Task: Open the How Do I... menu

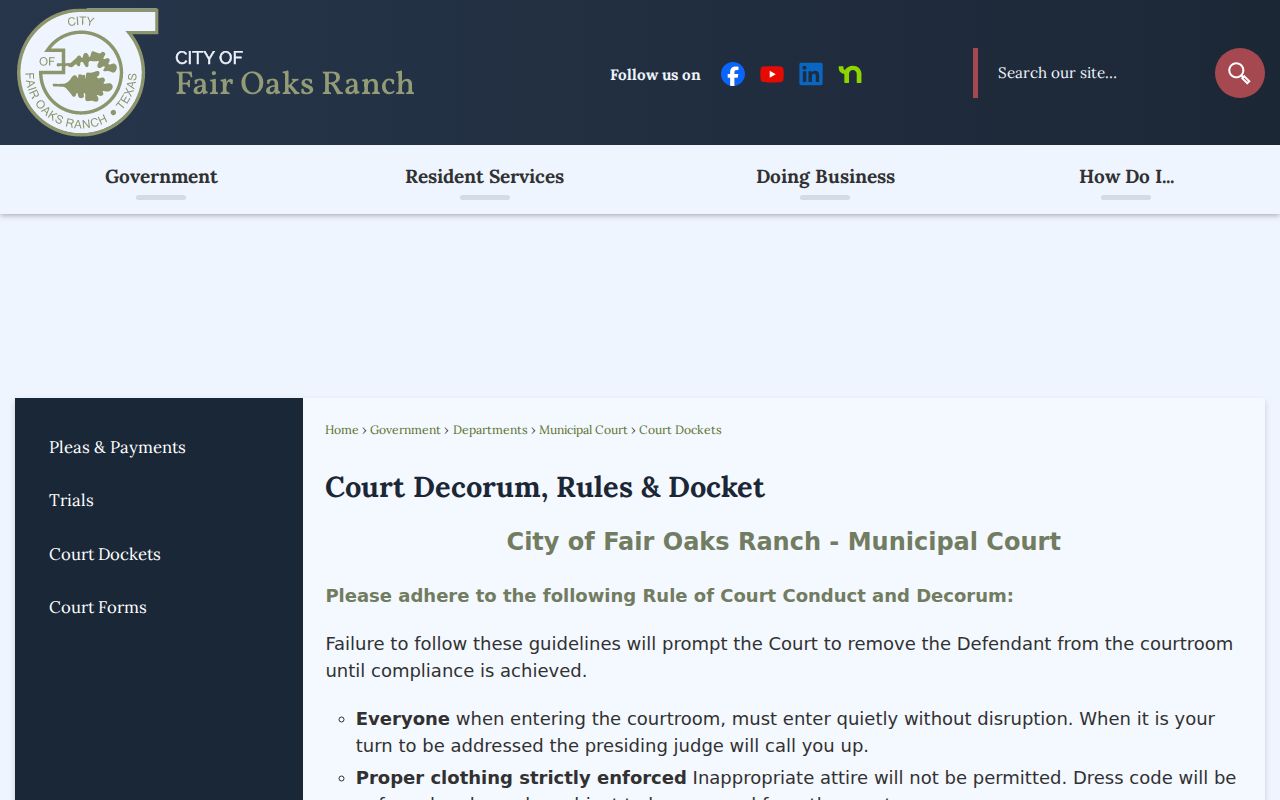Action: (1126, 177)
